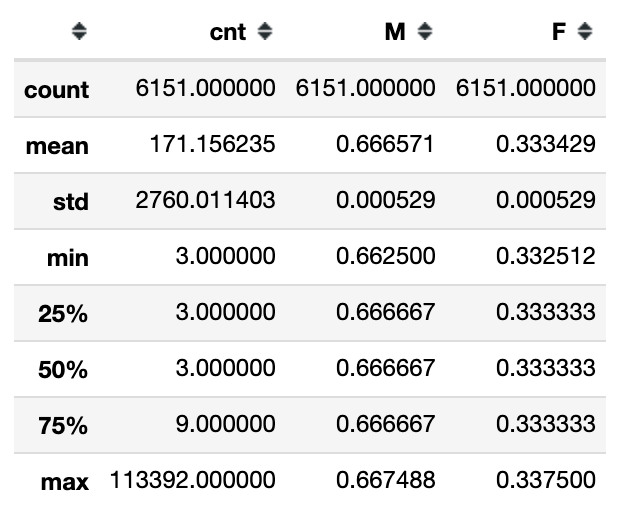This screenshot has width=640, height=528.
Task: Select the 75% row label
Action: (x=63, y=426)
